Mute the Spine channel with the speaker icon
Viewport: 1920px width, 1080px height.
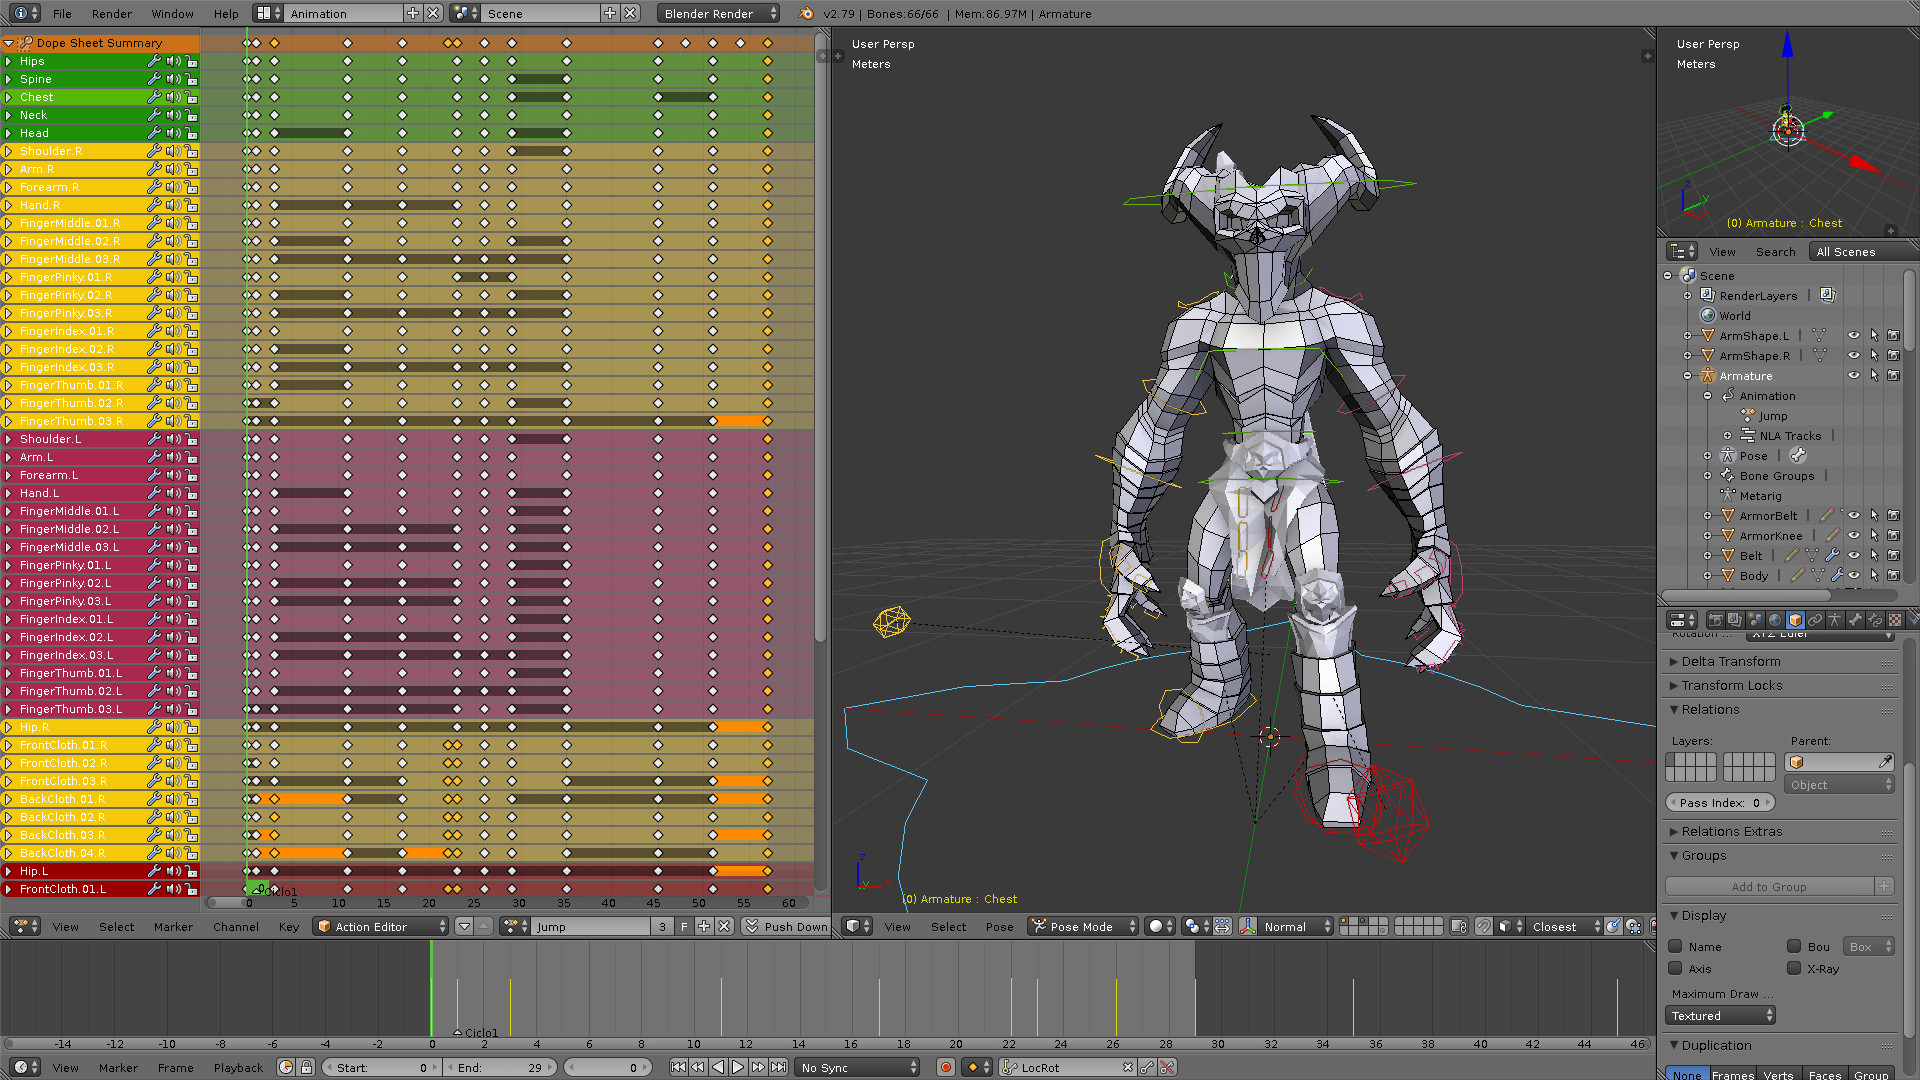pyautogui.click(x=173, y=79)
